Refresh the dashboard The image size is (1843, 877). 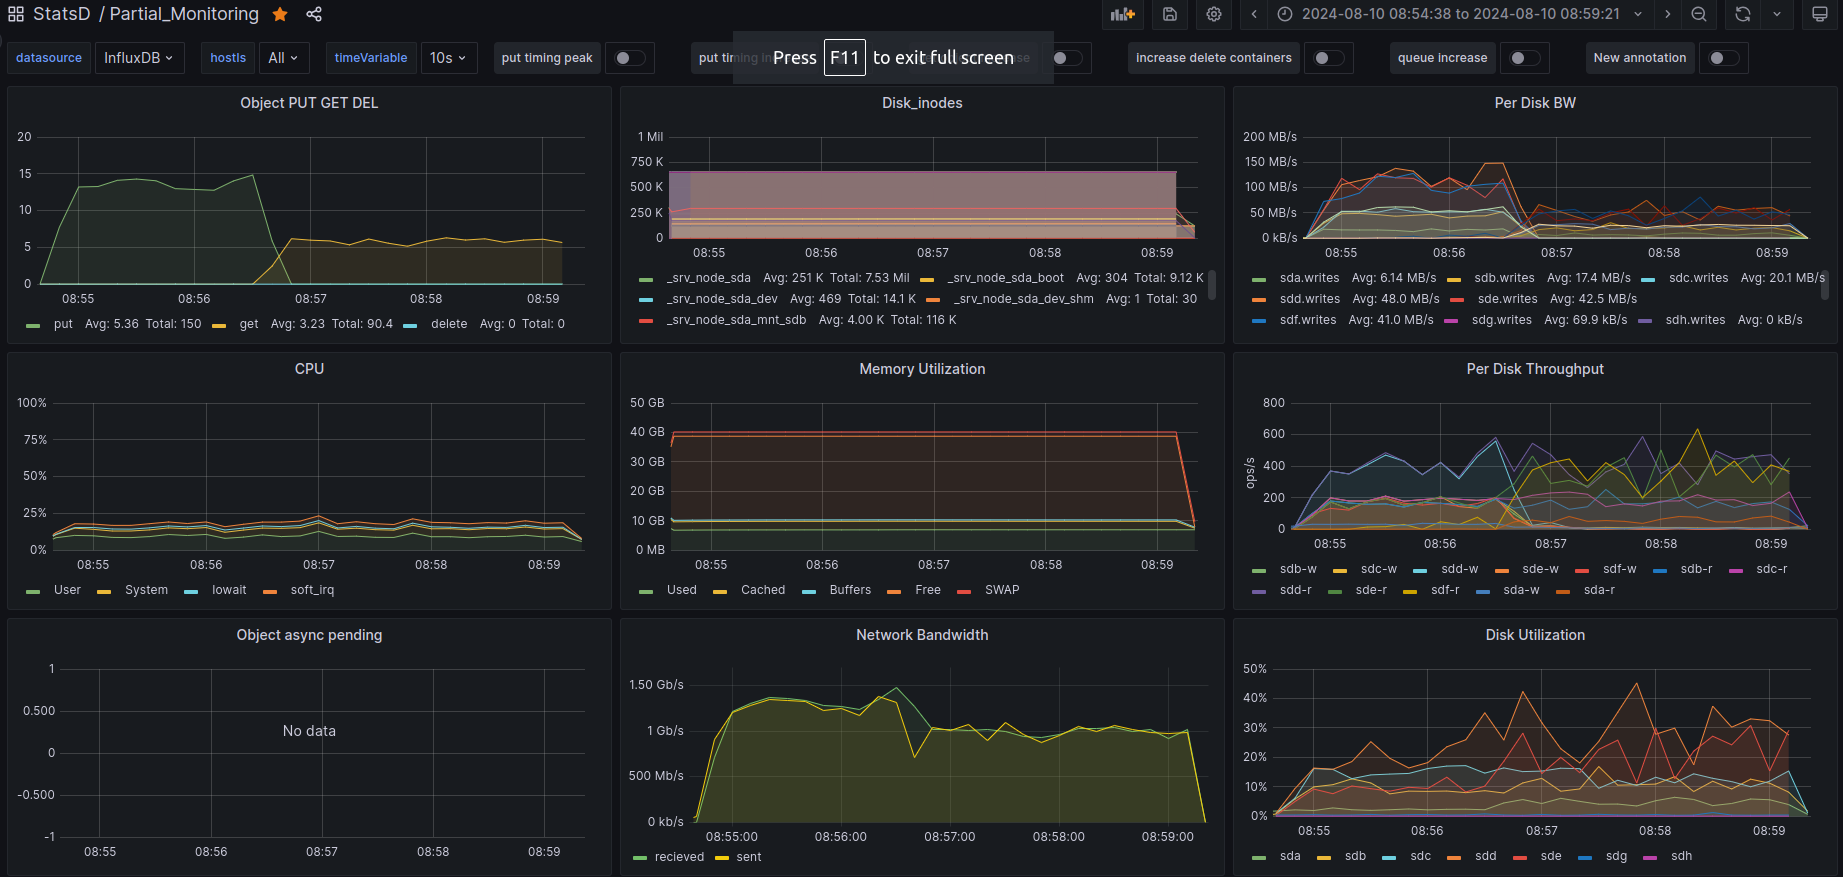point(1743,14)
